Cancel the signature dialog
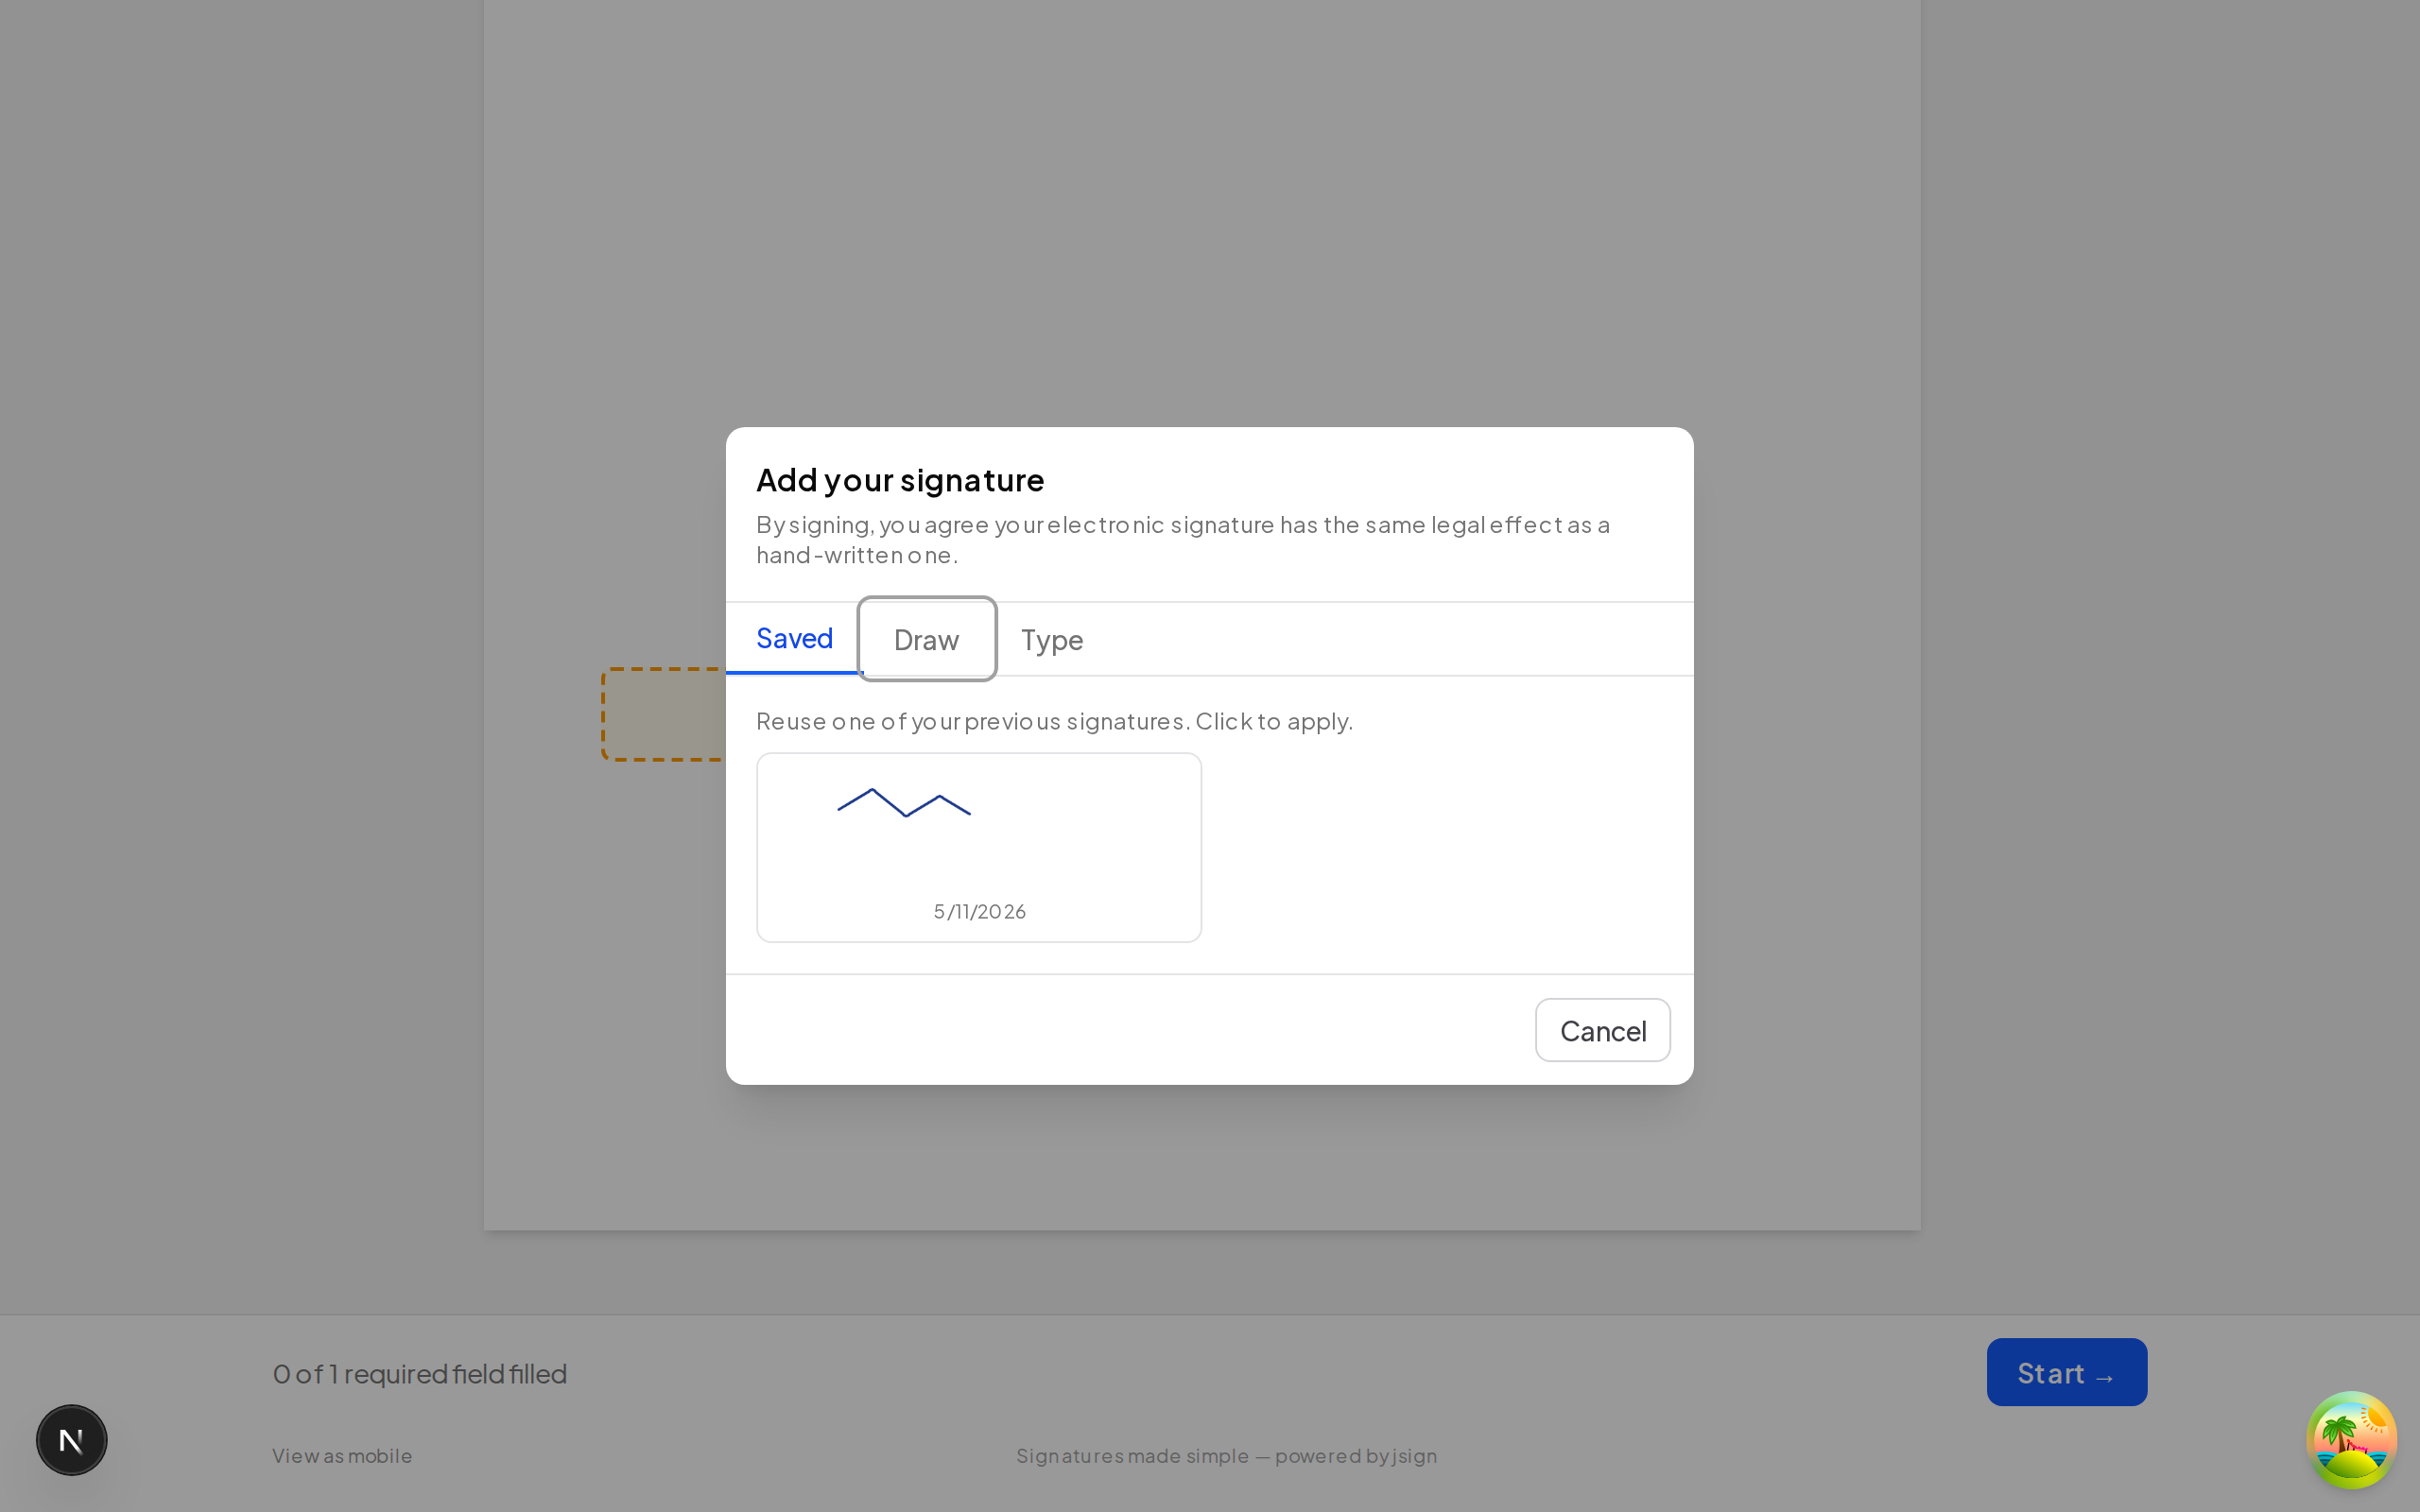Image resolution: width=2420 pixels, height=1512 pixels. coord(1603,1030)
